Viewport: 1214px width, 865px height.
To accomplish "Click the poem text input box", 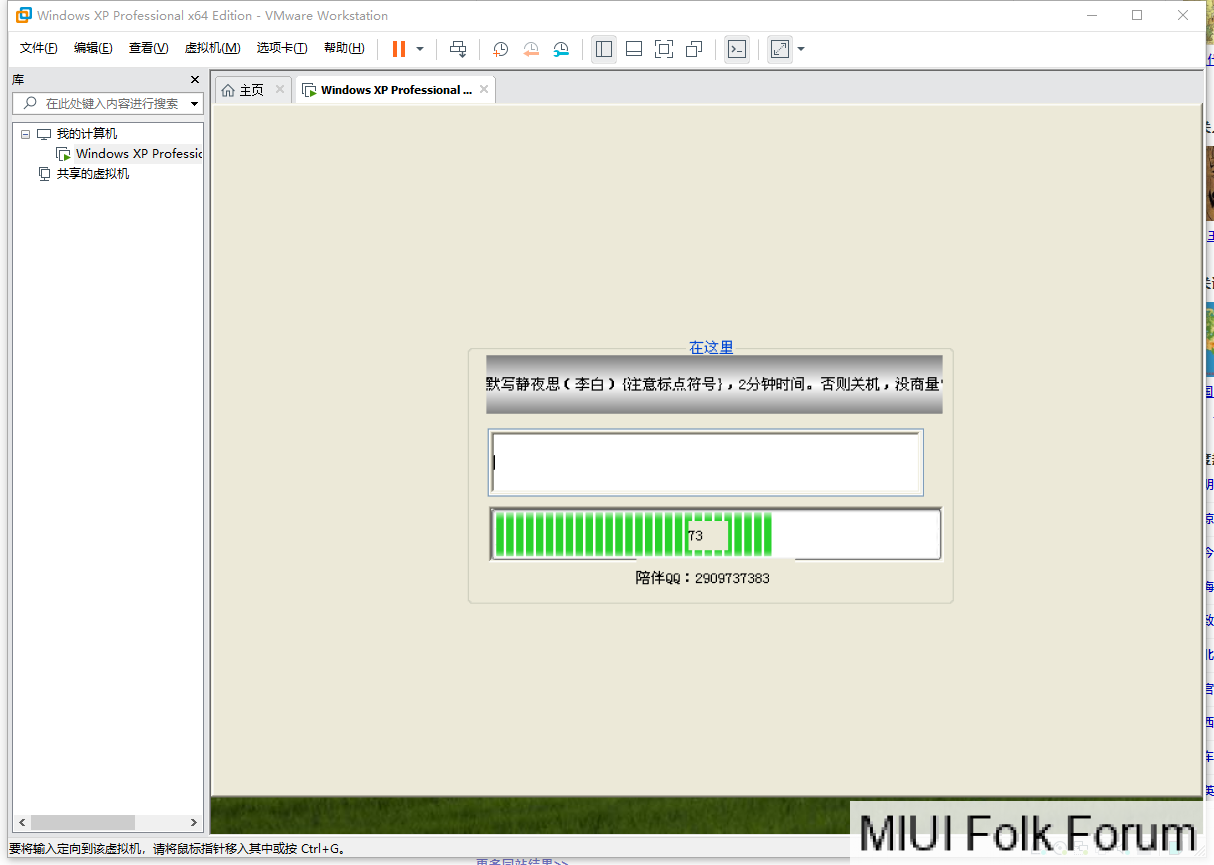I will point(705,462).
